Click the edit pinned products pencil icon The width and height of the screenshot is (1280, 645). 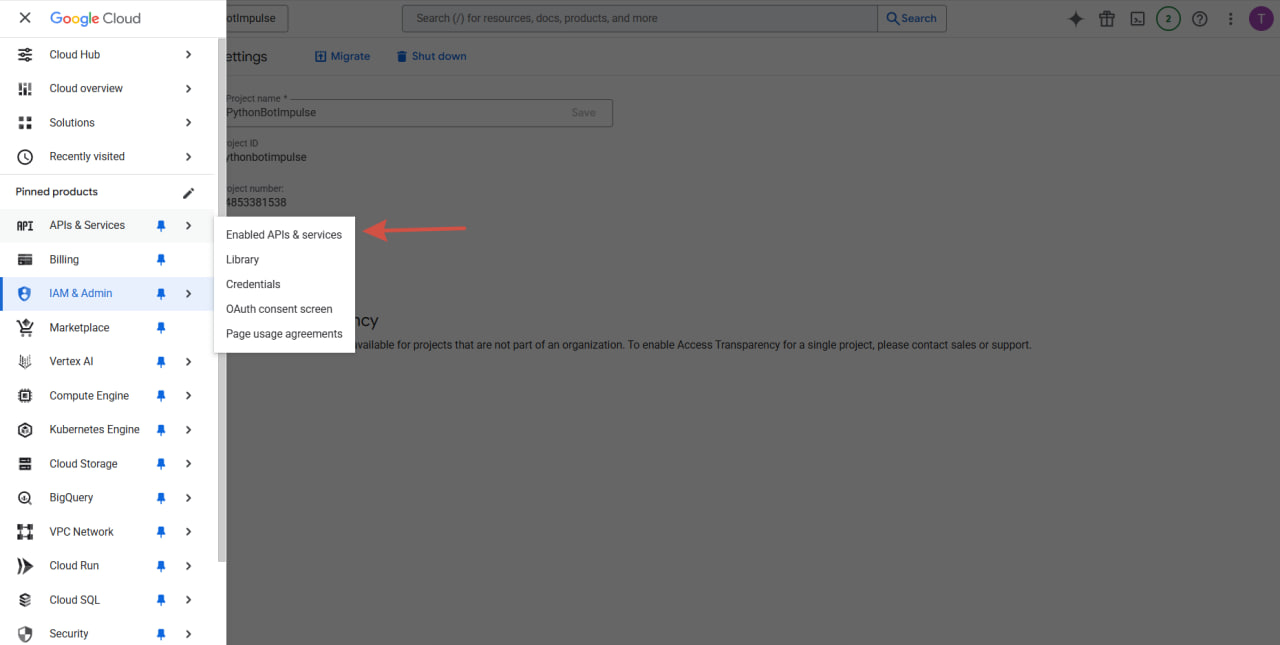tap(188, 192)
